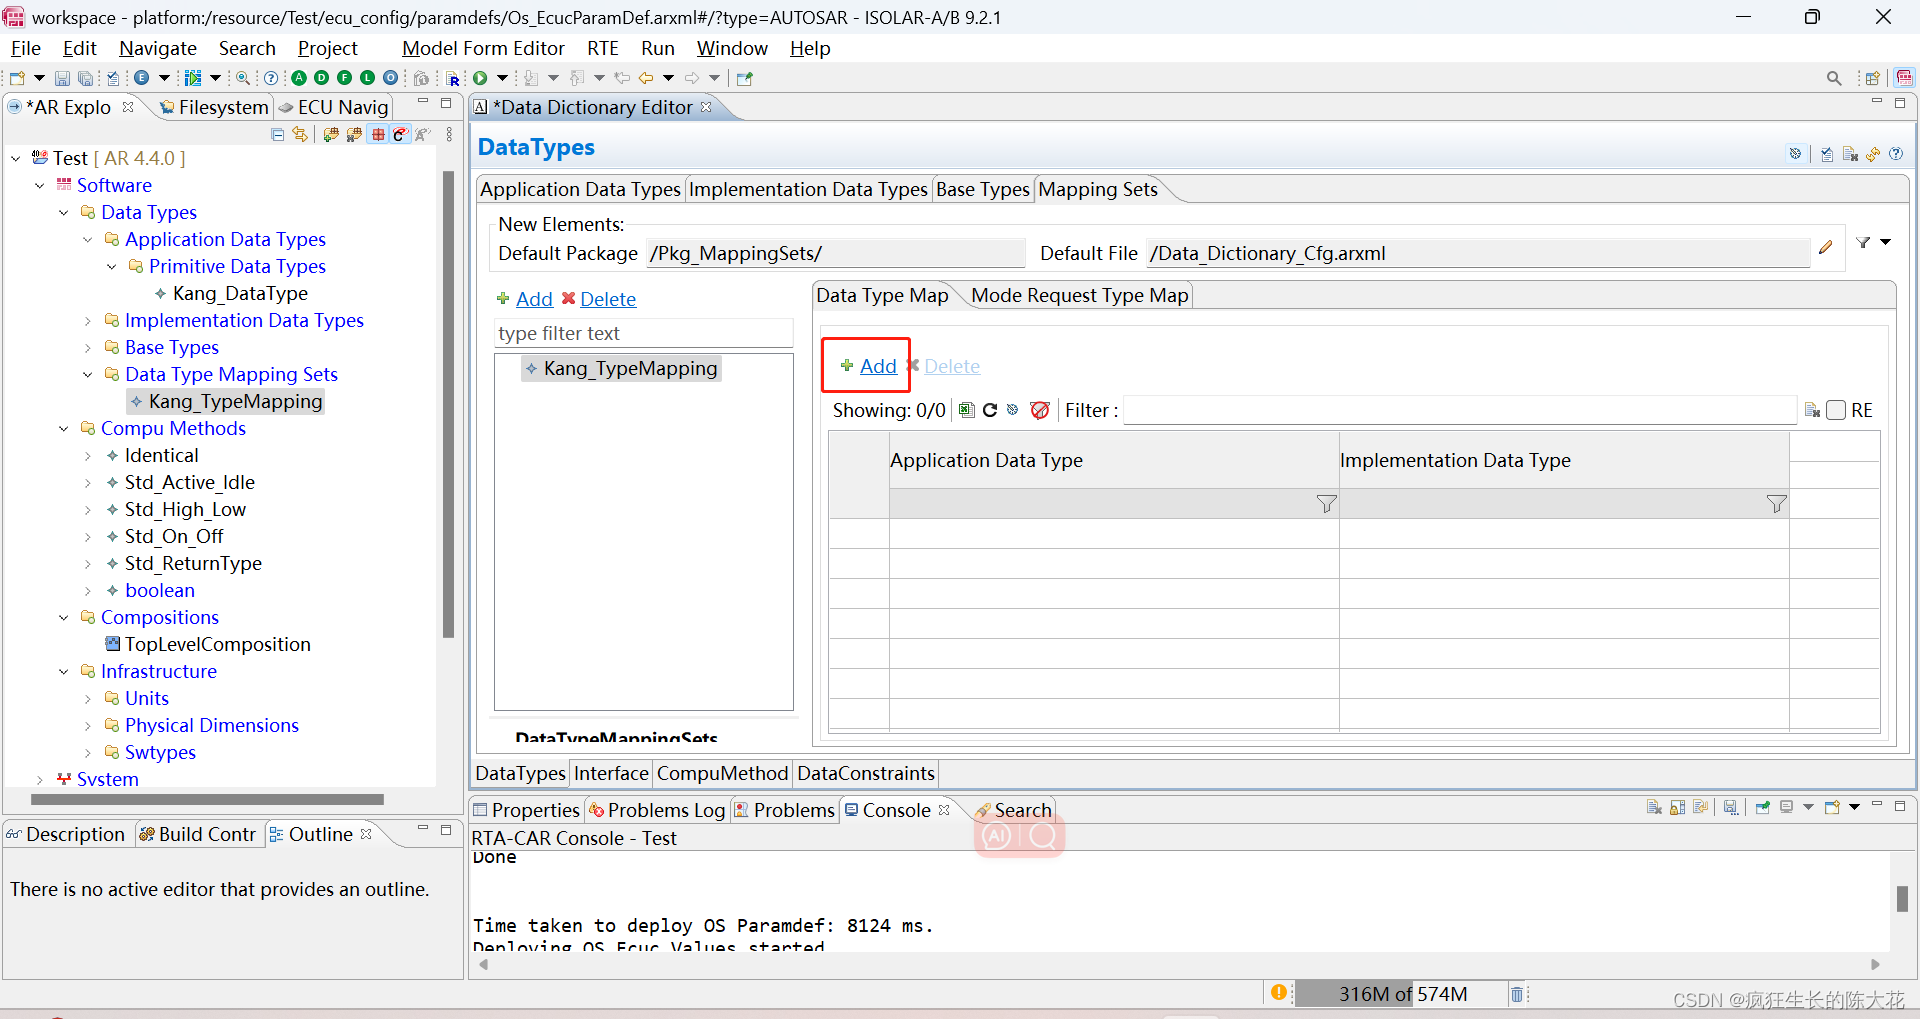Expand the Implementation Data Types node
Image resolution: width=1920 pixels, height=1019 pixels.
(x=88, y=321)
